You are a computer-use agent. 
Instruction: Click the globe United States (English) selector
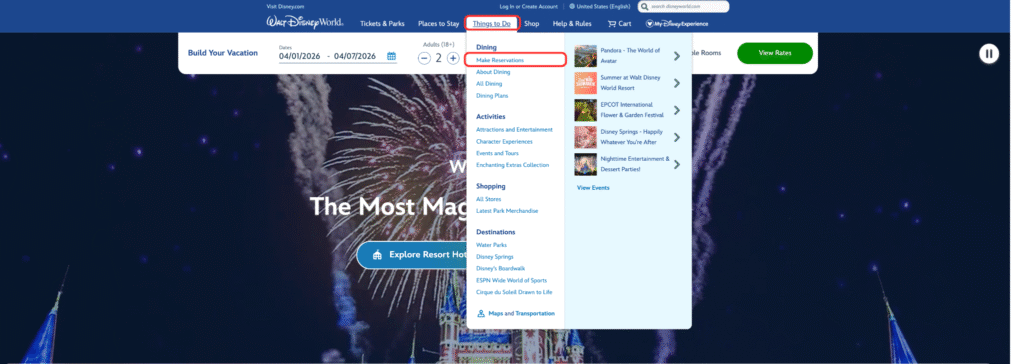click(600, 7)
